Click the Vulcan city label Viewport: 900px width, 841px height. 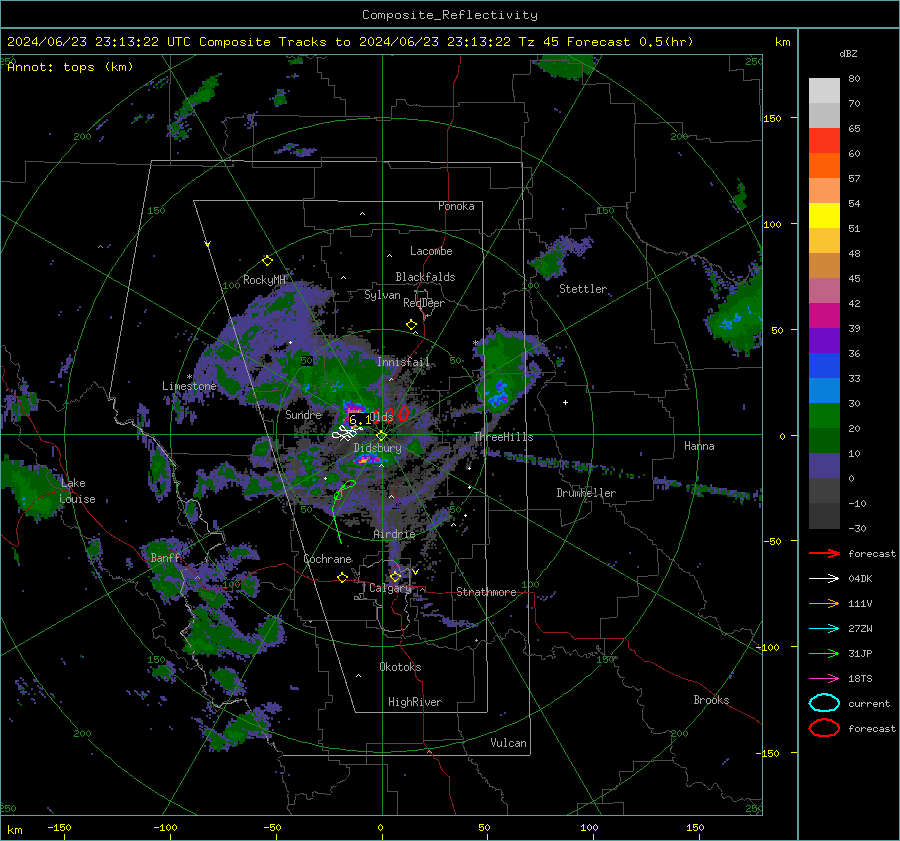point(509,743)
